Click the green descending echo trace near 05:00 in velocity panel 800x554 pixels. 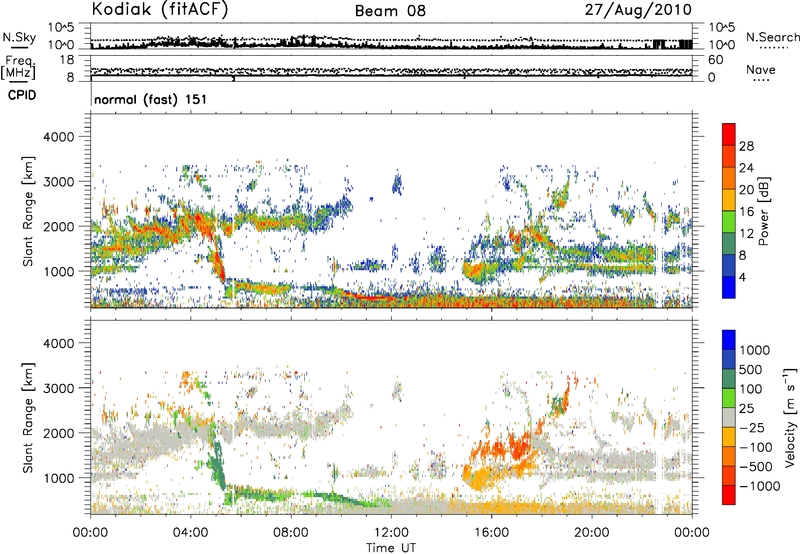(218, 467)
